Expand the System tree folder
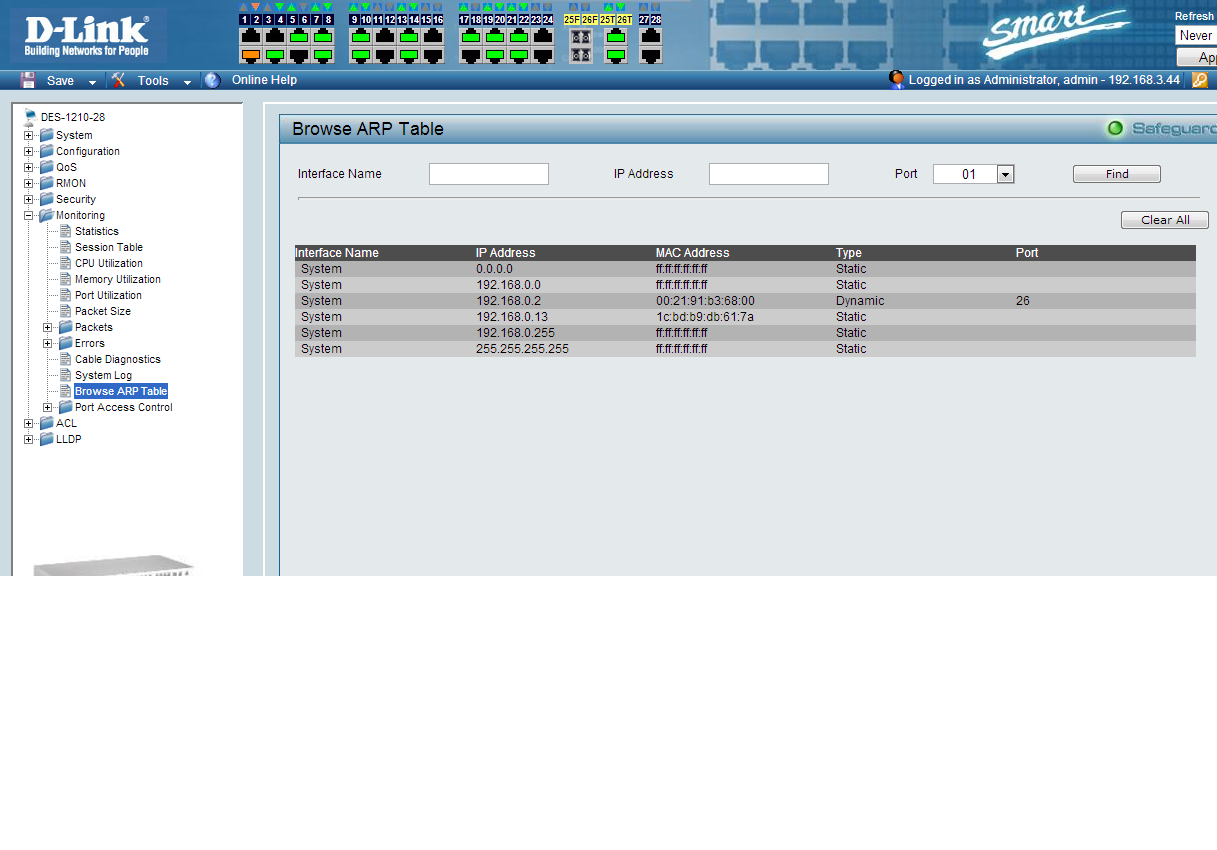The height and width of the screenshot is (850, 1217). (29, 135)
